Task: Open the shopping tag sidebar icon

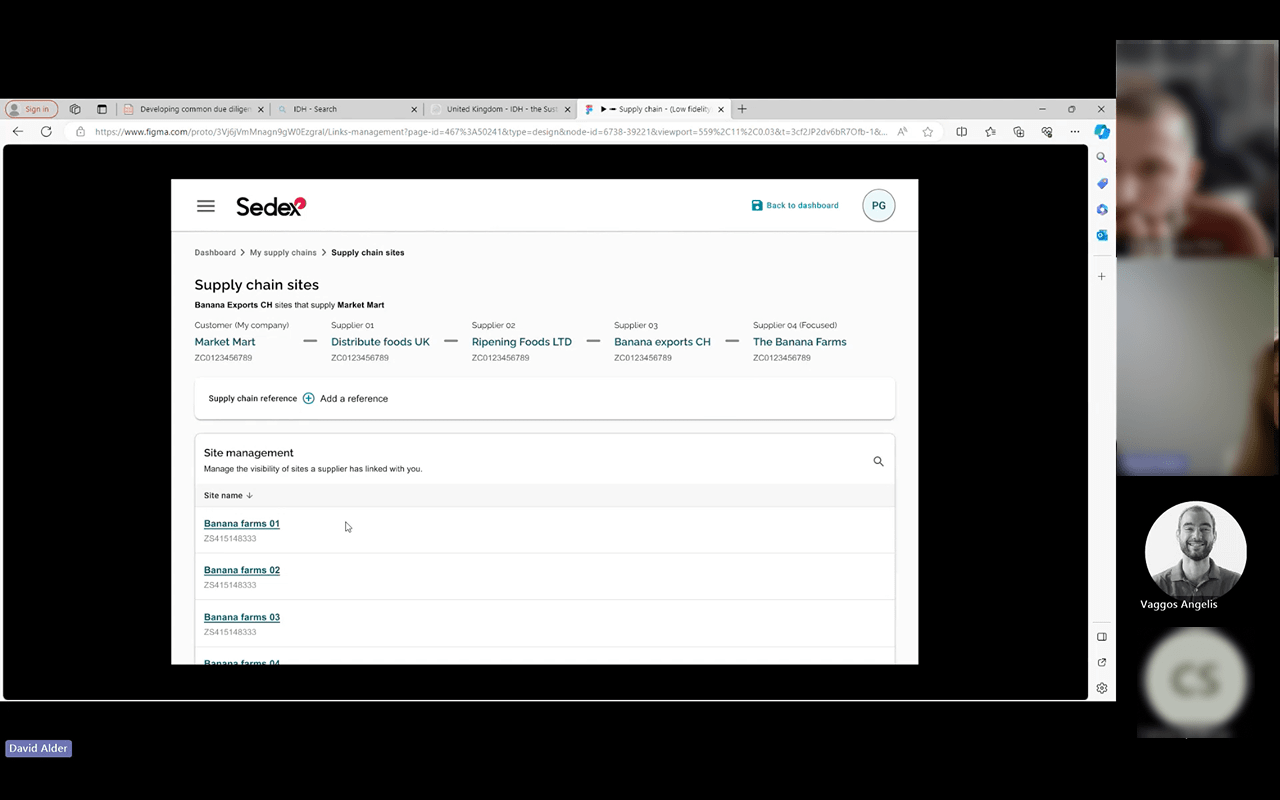Action: point(1102,184)
